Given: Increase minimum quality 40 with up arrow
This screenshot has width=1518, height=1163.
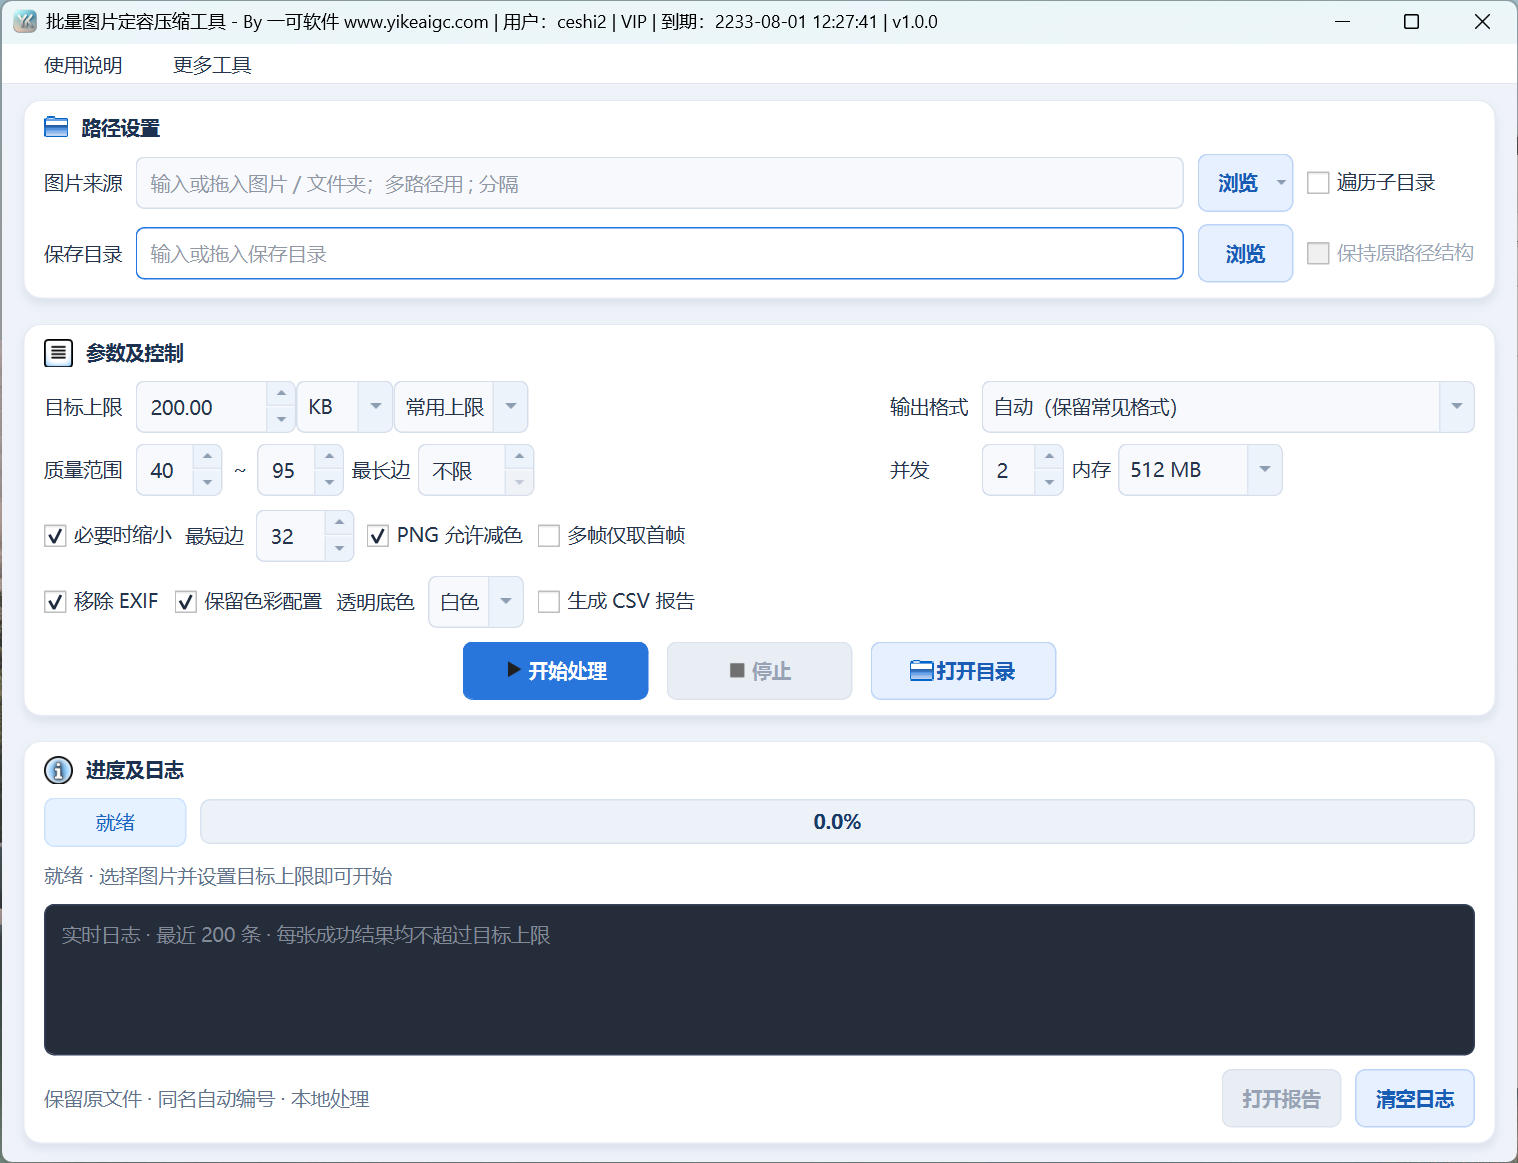Looking at the screenshot, I should (207, 457).
